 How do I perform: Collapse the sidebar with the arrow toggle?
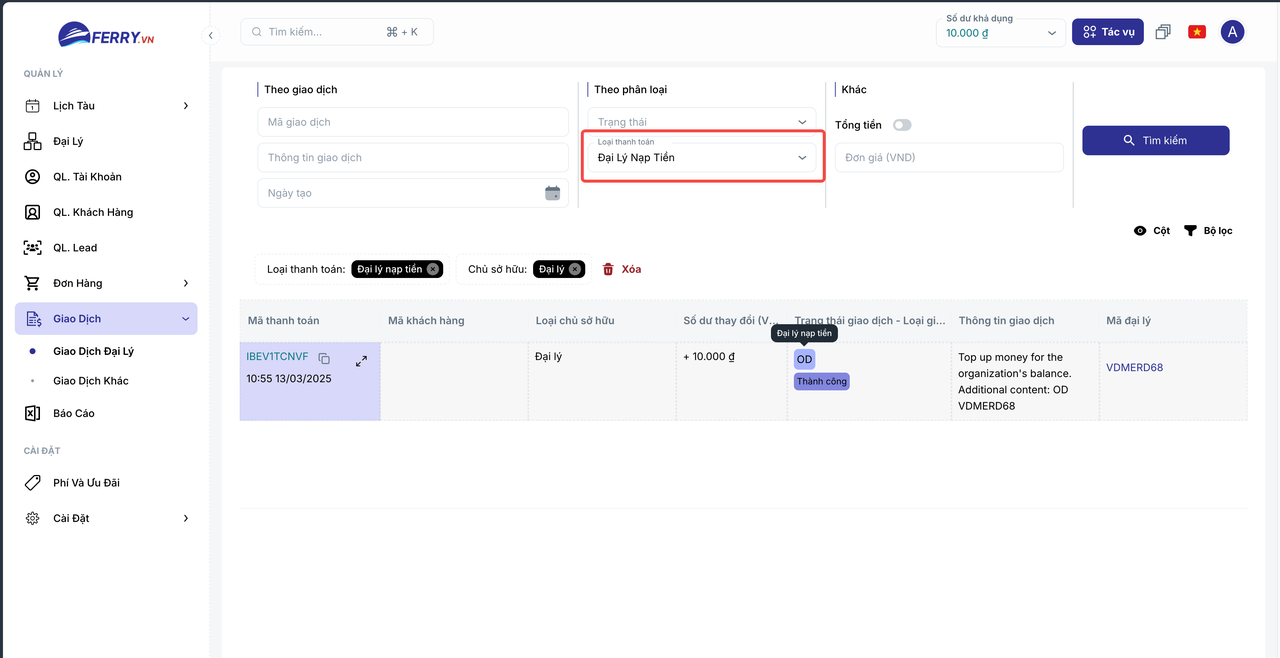click(210, 35)
